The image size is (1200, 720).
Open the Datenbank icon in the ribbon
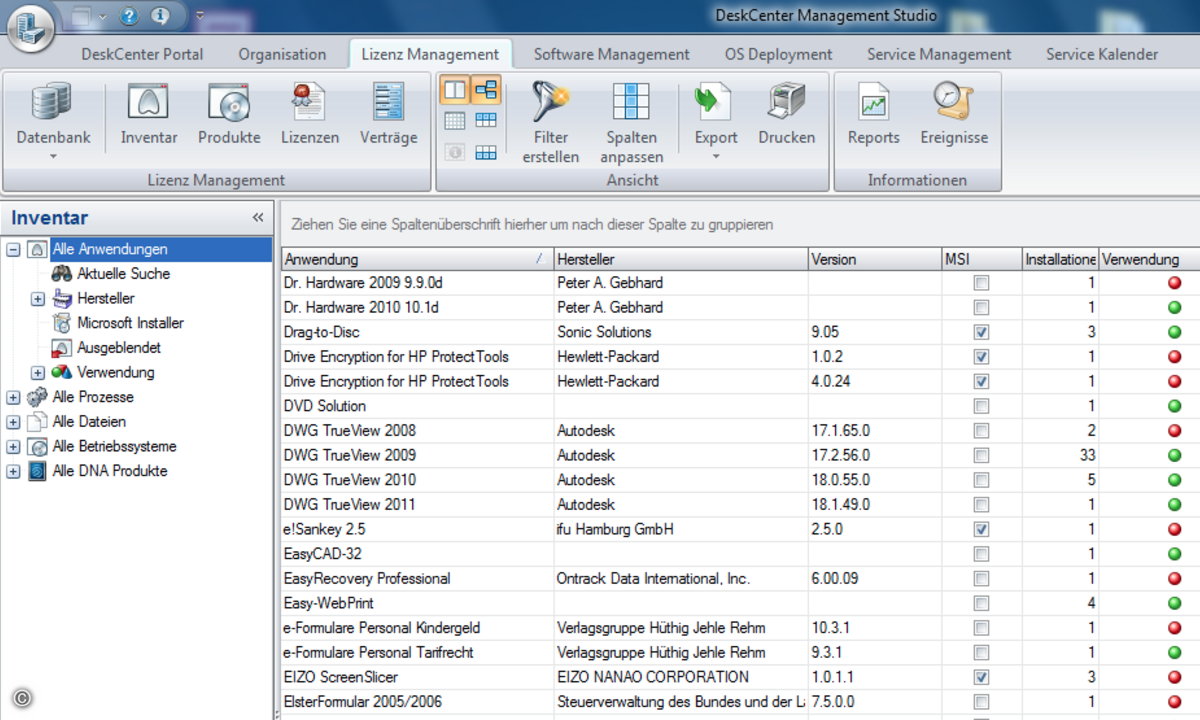52,103
